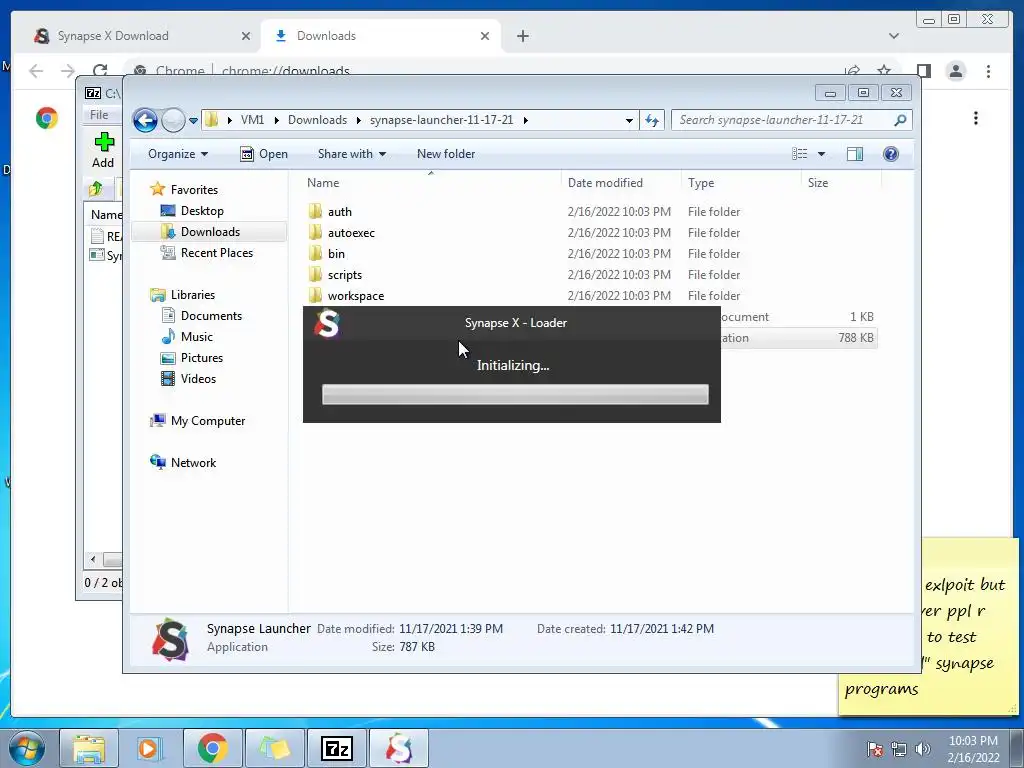Image resolution: width=1024 pixels, height=768 pixels.
Task: Toggle the preview pane icon
Action: click(855, 154)
